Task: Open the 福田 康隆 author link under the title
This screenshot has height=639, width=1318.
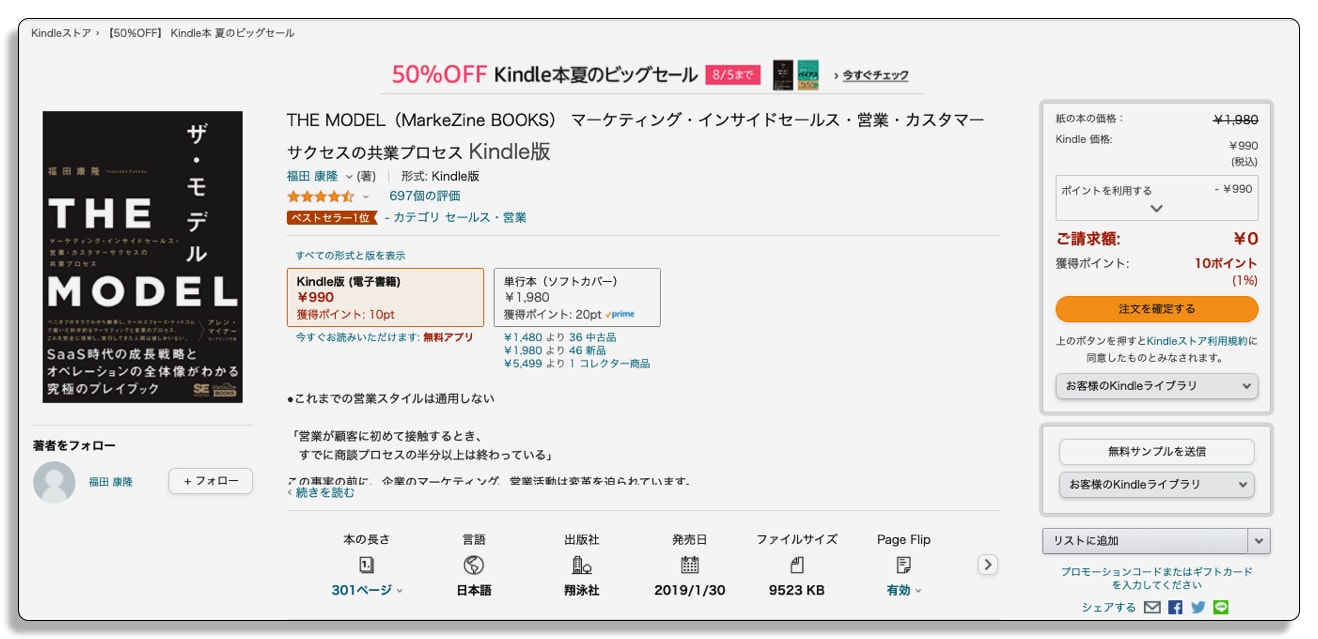Action: pyautogui.click(x=313, y=176)
